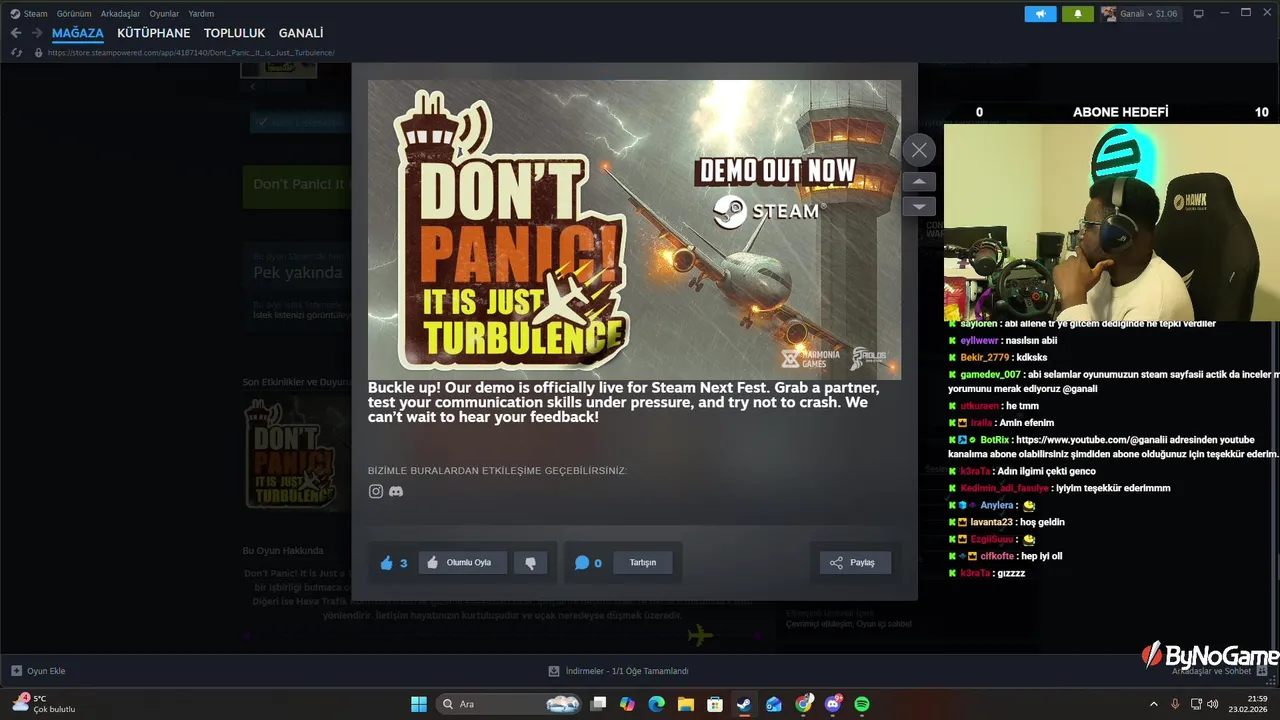Switch to the TOPLULUK tab
1280x720 pixels.
[x=234, y=33]
